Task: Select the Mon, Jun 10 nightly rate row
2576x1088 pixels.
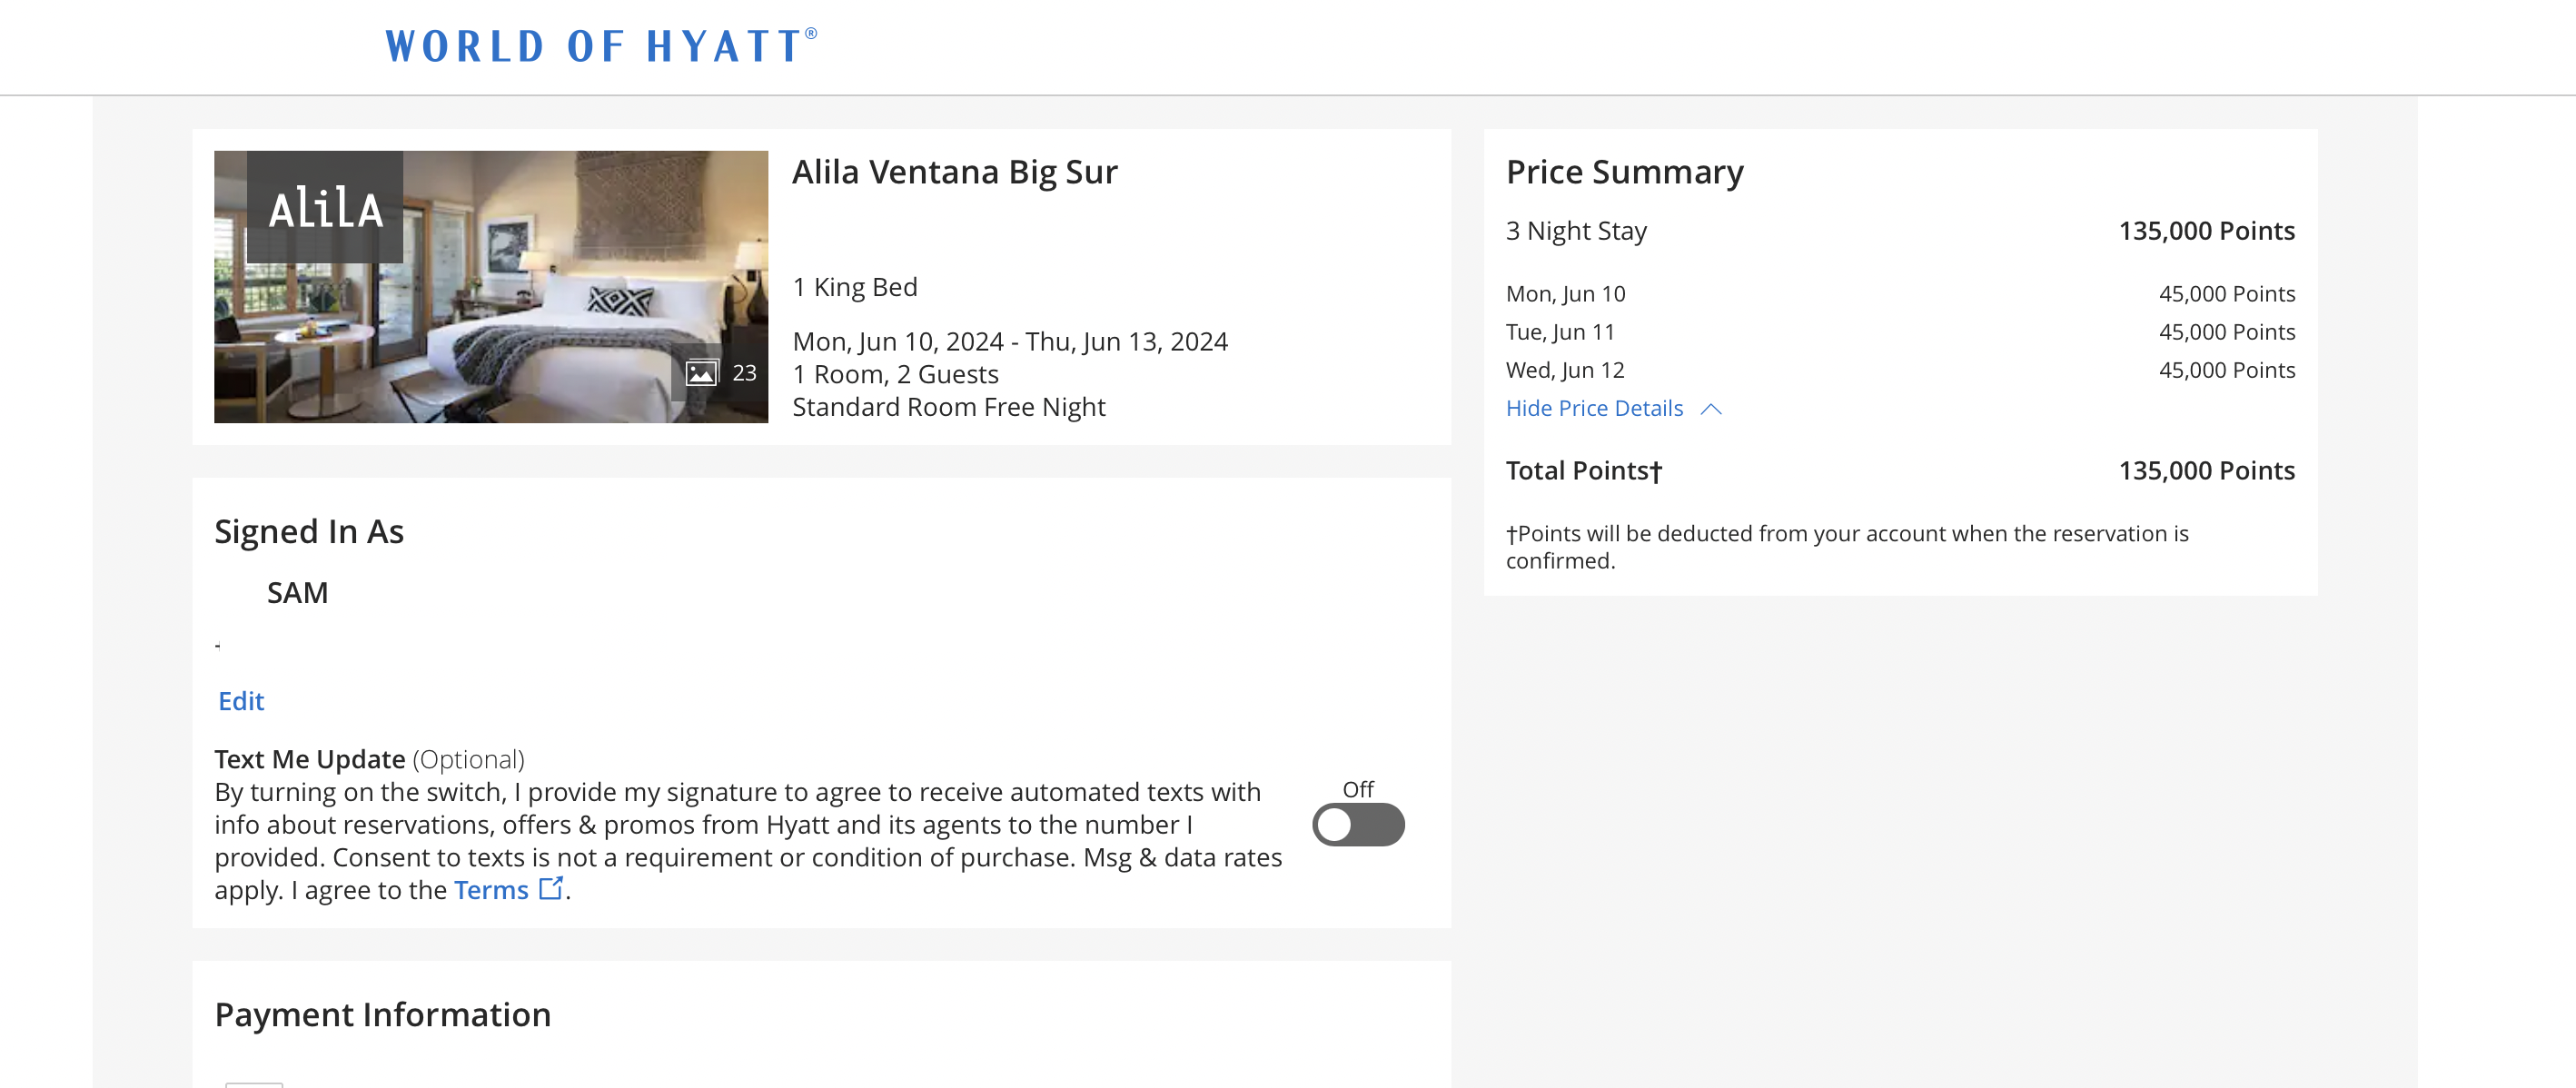Action: coord(1899,294)
